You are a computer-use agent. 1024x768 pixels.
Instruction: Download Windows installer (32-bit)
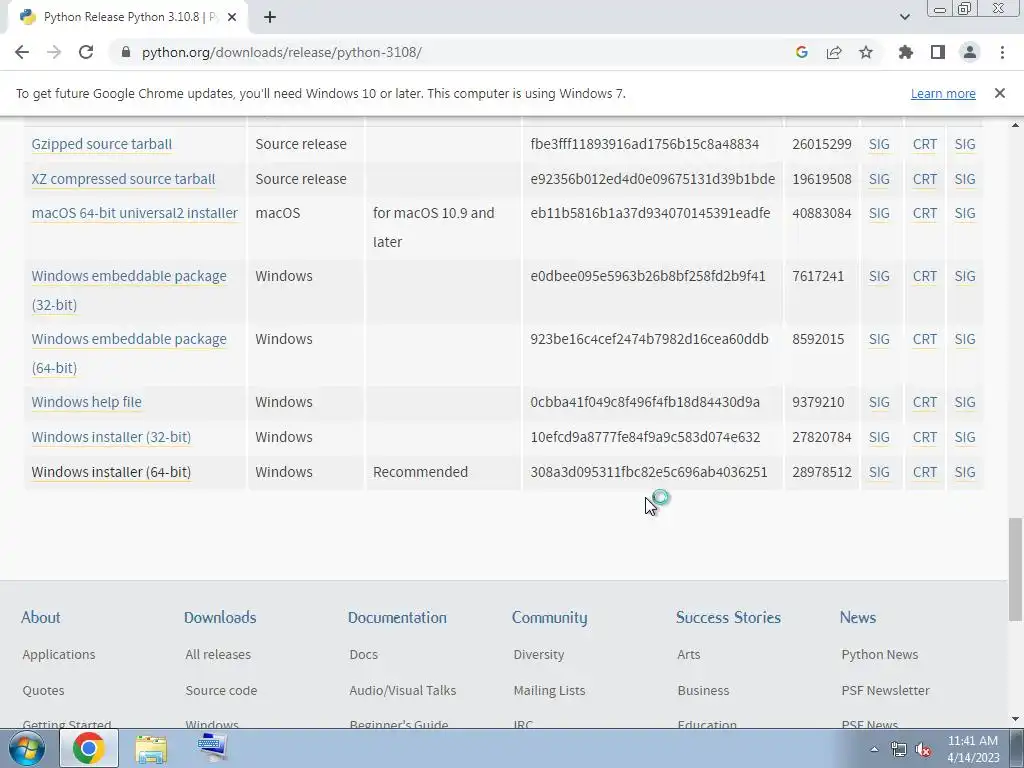[x=111, y=437]
